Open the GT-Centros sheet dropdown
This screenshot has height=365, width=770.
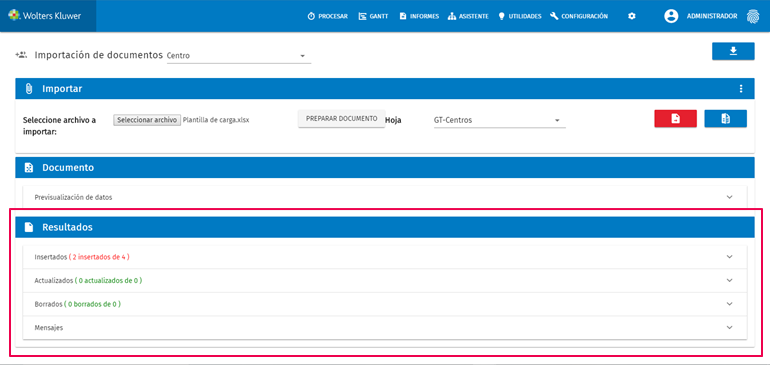click(x=499, y=120)
